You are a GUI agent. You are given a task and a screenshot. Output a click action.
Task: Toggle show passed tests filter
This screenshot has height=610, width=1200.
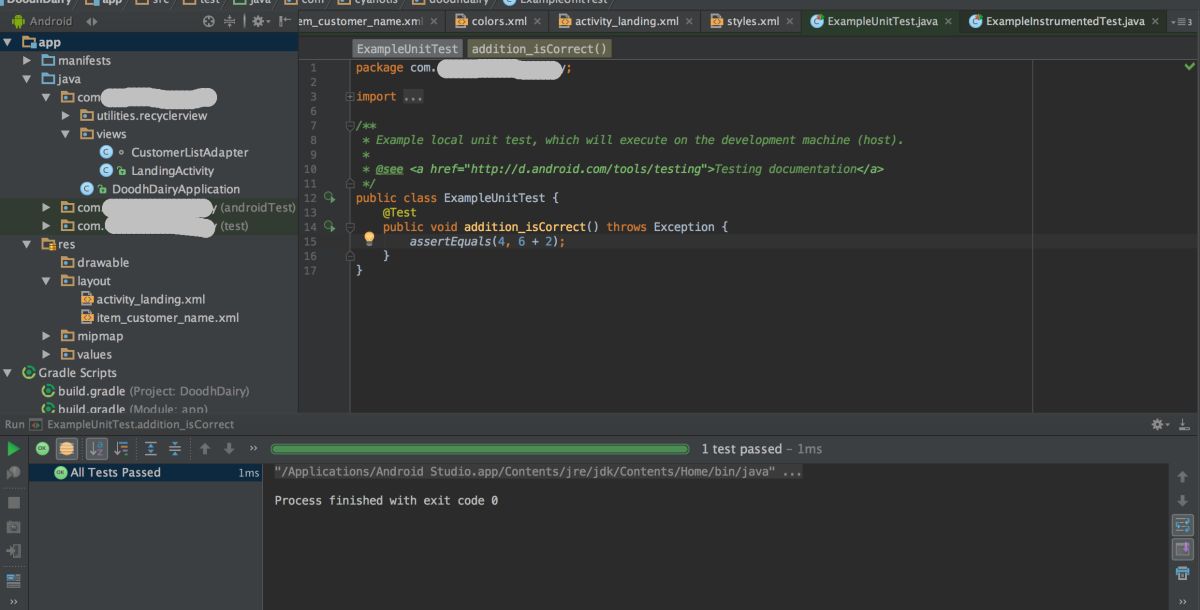click(x=42, y=449)
